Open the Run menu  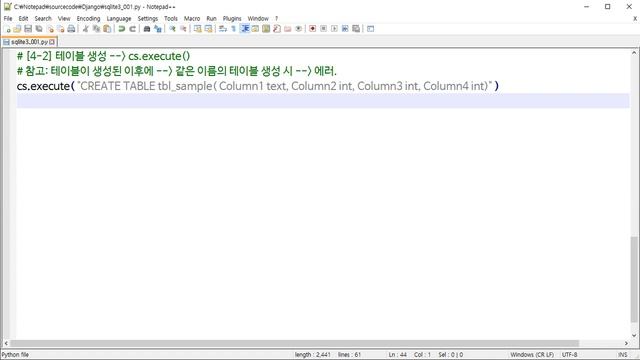pyautogui.click(x=211, y=19)
